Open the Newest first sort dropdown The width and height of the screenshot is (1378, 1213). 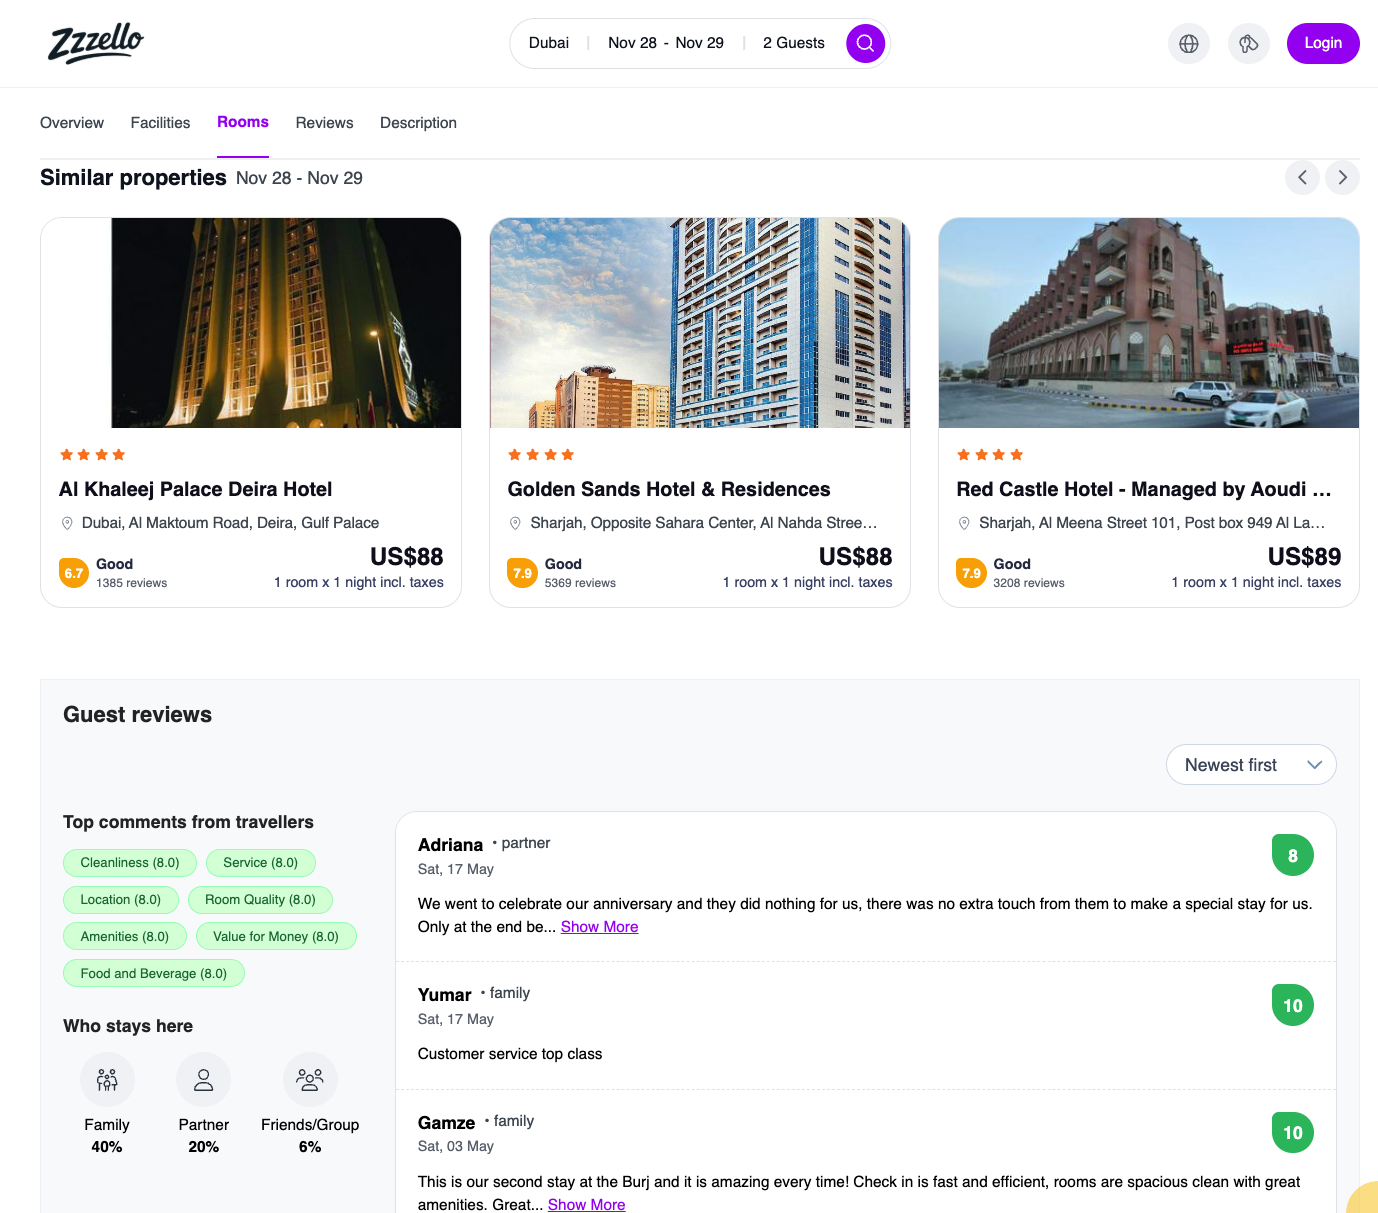click(x=1250, y=765)
